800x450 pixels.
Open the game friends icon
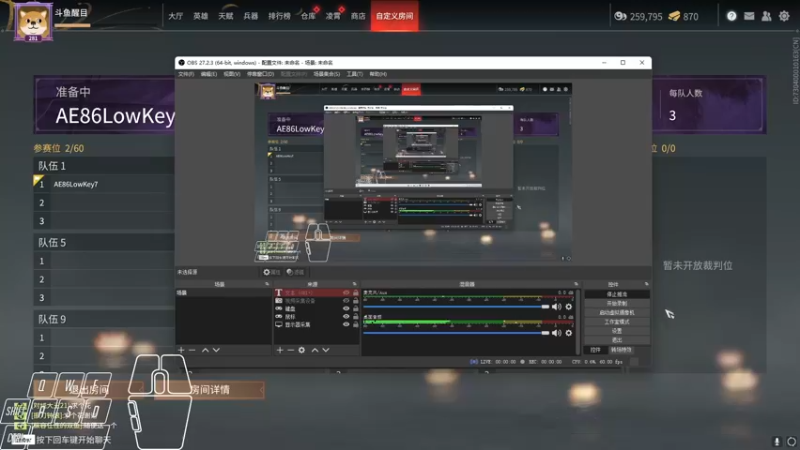pos(766,16)
